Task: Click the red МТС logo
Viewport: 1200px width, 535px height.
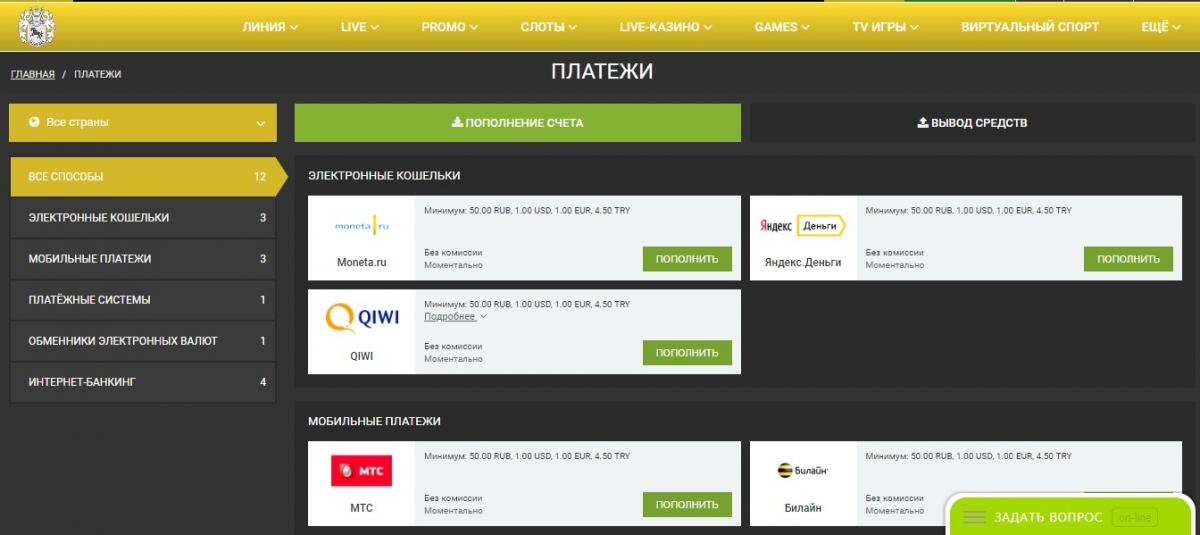Action: [361, 471]
